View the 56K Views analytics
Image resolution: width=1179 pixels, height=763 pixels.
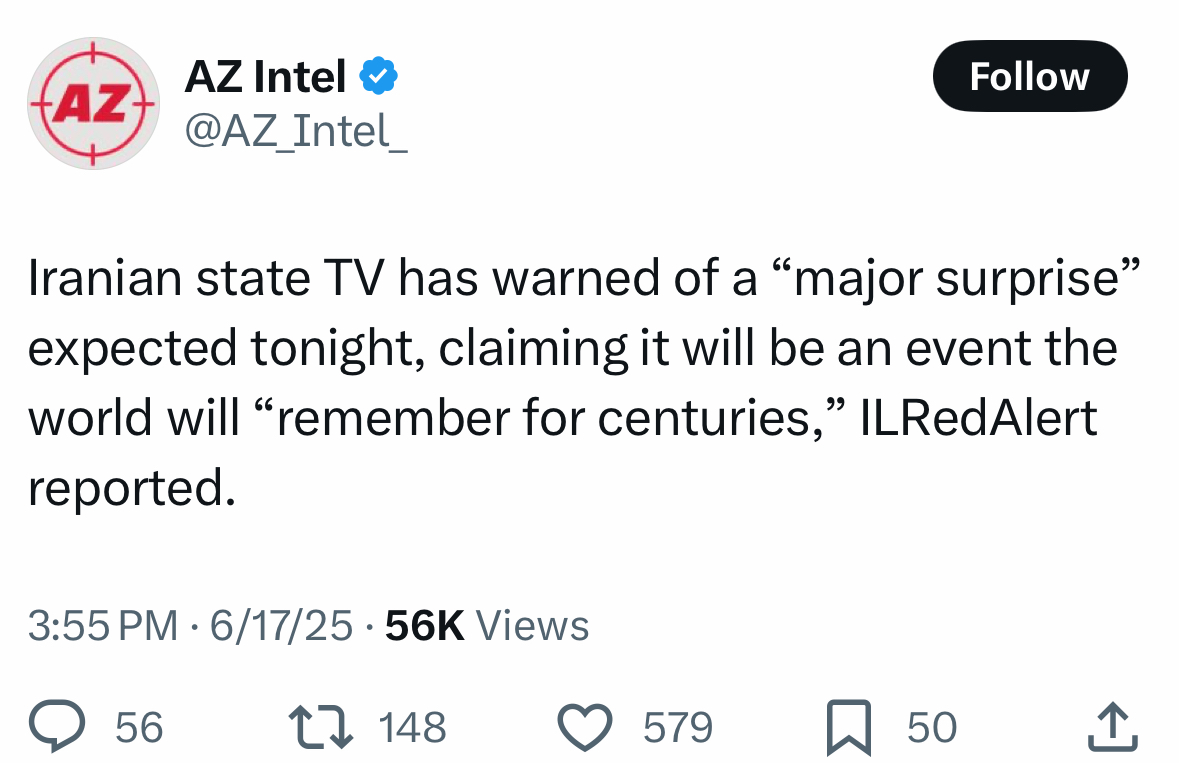click(x=487, y=625)
